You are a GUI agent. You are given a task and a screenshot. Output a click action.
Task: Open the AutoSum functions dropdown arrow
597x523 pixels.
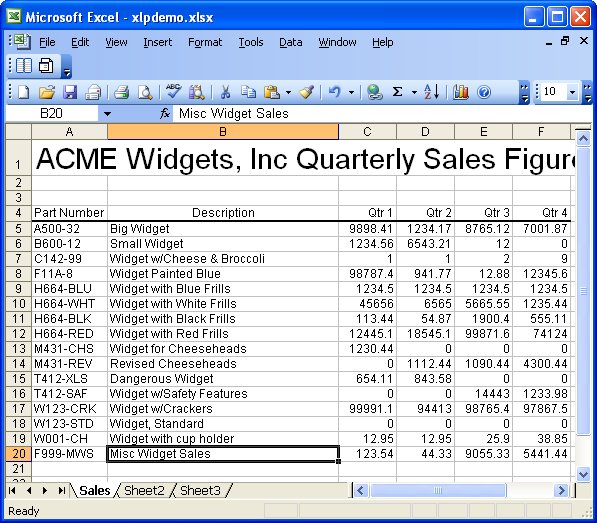pos(414,92)
